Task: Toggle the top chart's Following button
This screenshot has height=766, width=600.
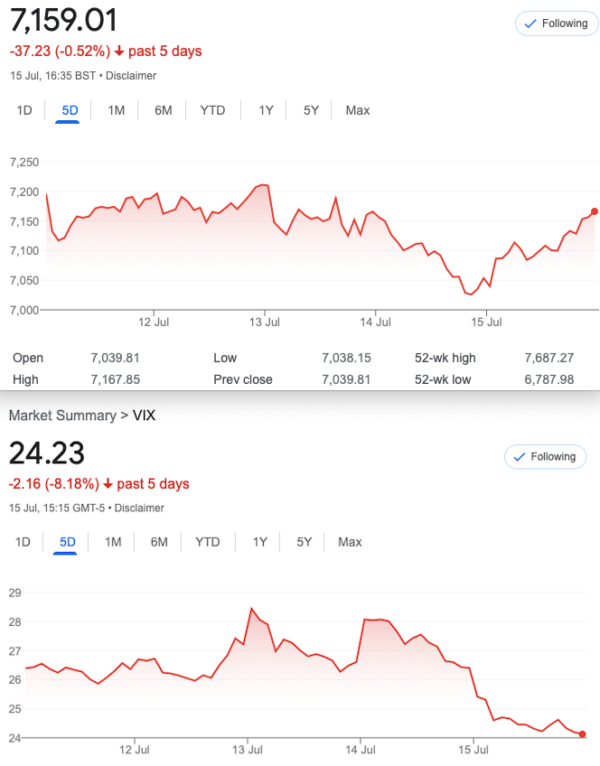Action: pyautogui.click(x=557, y=23)
